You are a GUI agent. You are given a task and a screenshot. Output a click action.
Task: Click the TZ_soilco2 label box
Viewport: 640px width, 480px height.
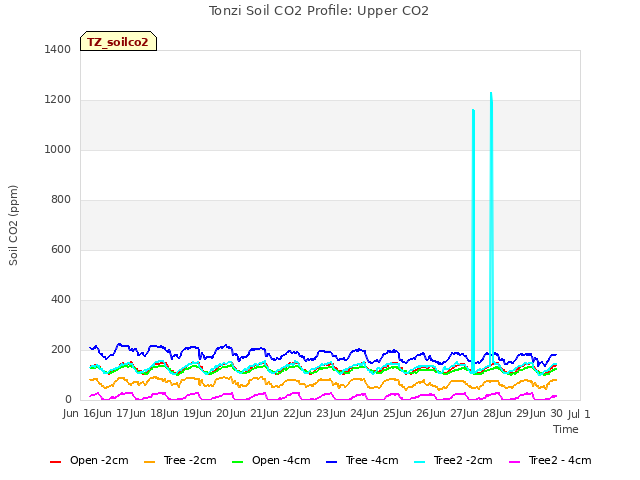pyautogui.click(x=118, y=41)
